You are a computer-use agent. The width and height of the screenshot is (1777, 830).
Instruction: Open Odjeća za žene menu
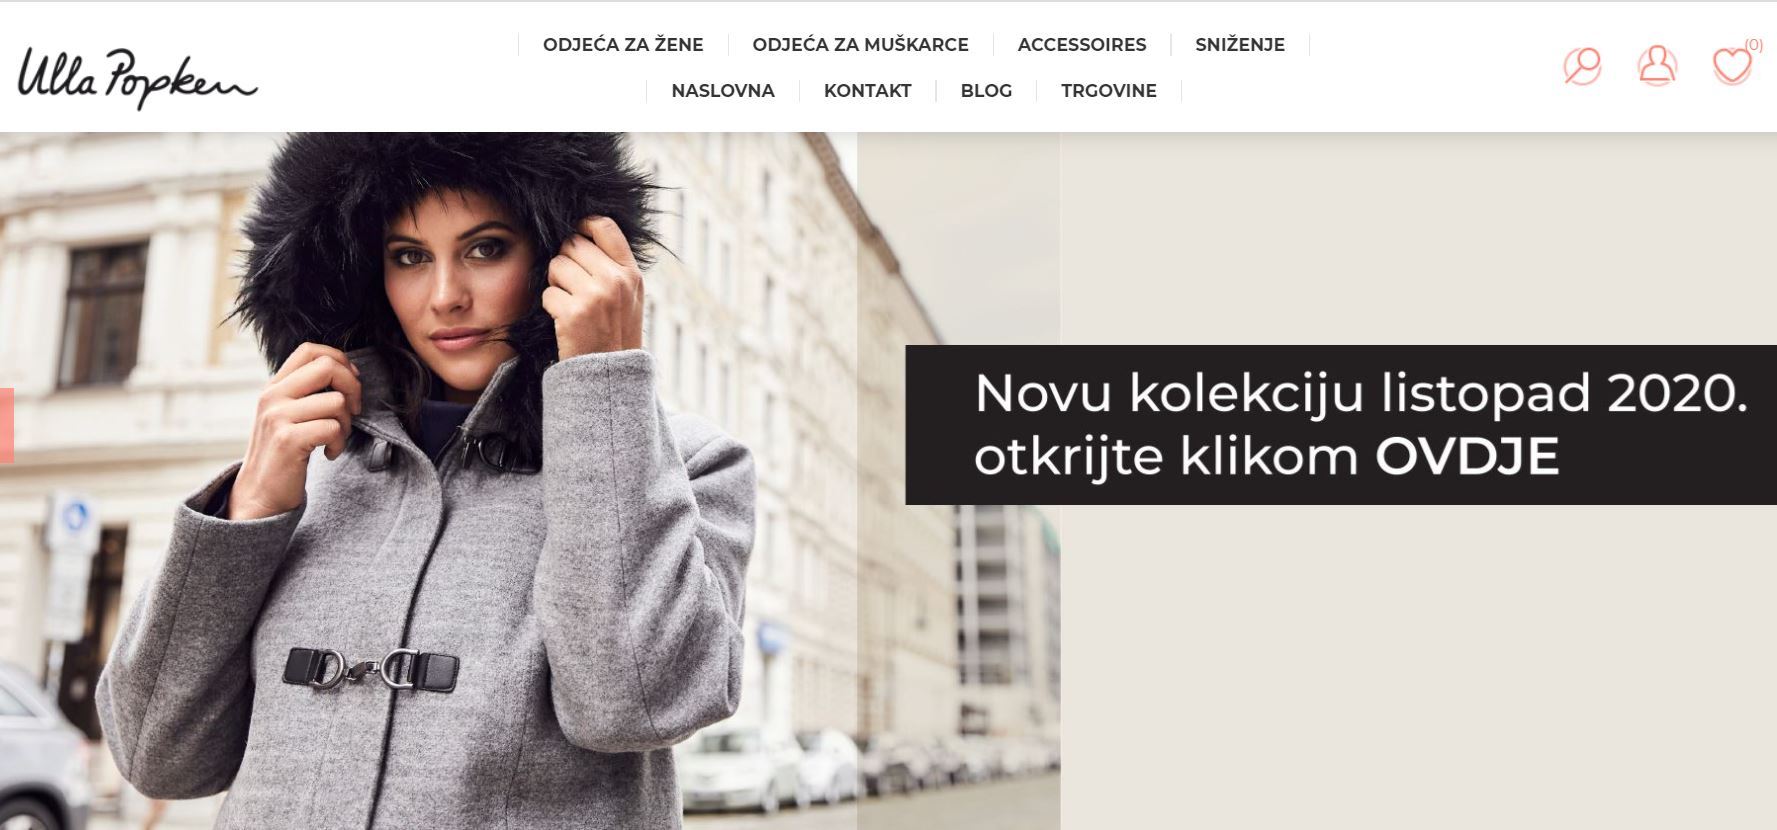tap(623, 45)
